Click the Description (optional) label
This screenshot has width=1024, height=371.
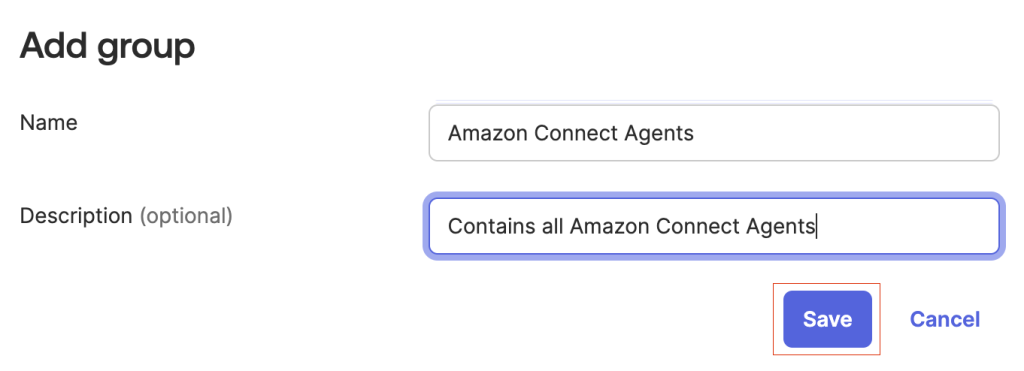(x=126, y=216)
